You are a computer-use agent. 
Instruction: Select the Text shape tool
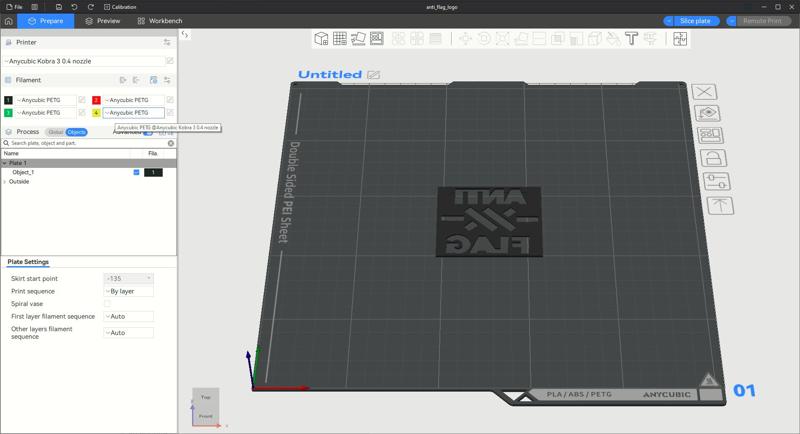[x=631, y=39]
